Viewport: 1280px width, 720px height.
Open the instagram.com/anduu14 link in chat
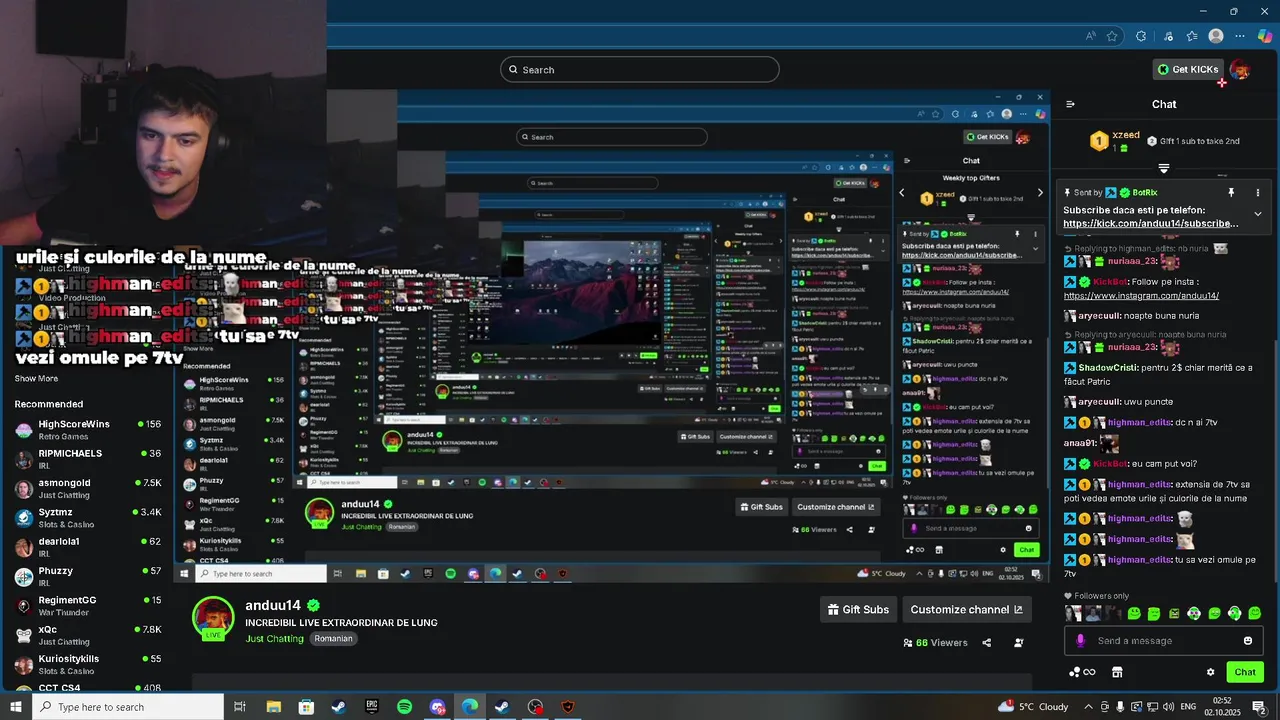click(1141, 296)
